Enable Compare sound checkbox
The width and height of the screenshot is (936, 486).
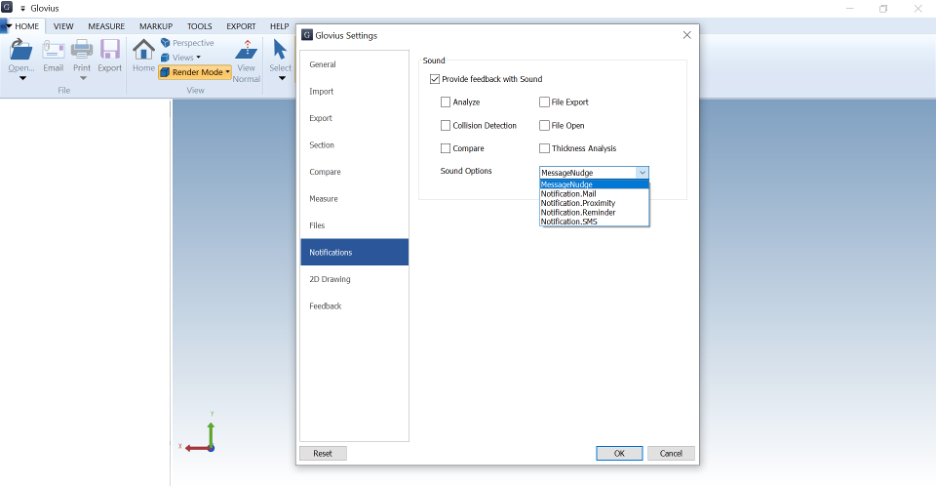click(x=445, y=148)
